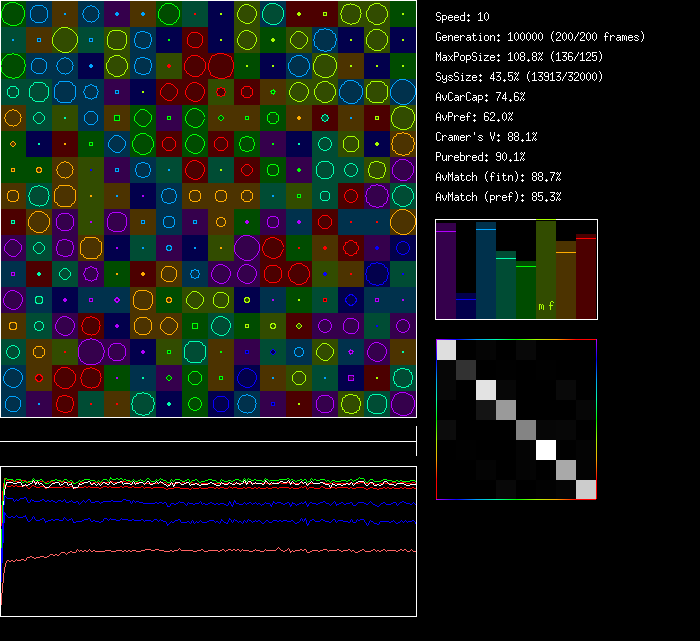Pick the short dark blue histogram bar
Viewport: 700px width, 641px height.
click(x=466, y=306)
